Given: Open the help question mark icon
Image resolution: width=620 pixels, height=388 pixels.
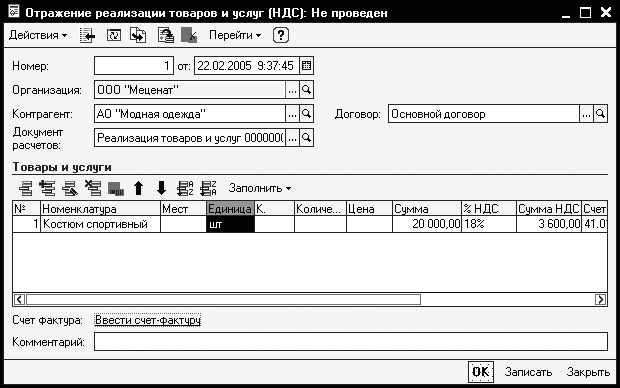Looking at the screenshot, I should pos(281,35).
